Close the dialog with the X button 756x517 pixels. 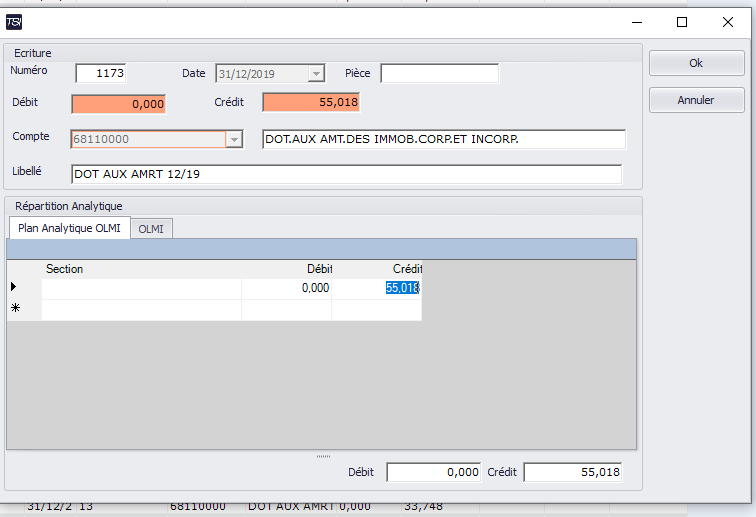click(x=728, y=22)
